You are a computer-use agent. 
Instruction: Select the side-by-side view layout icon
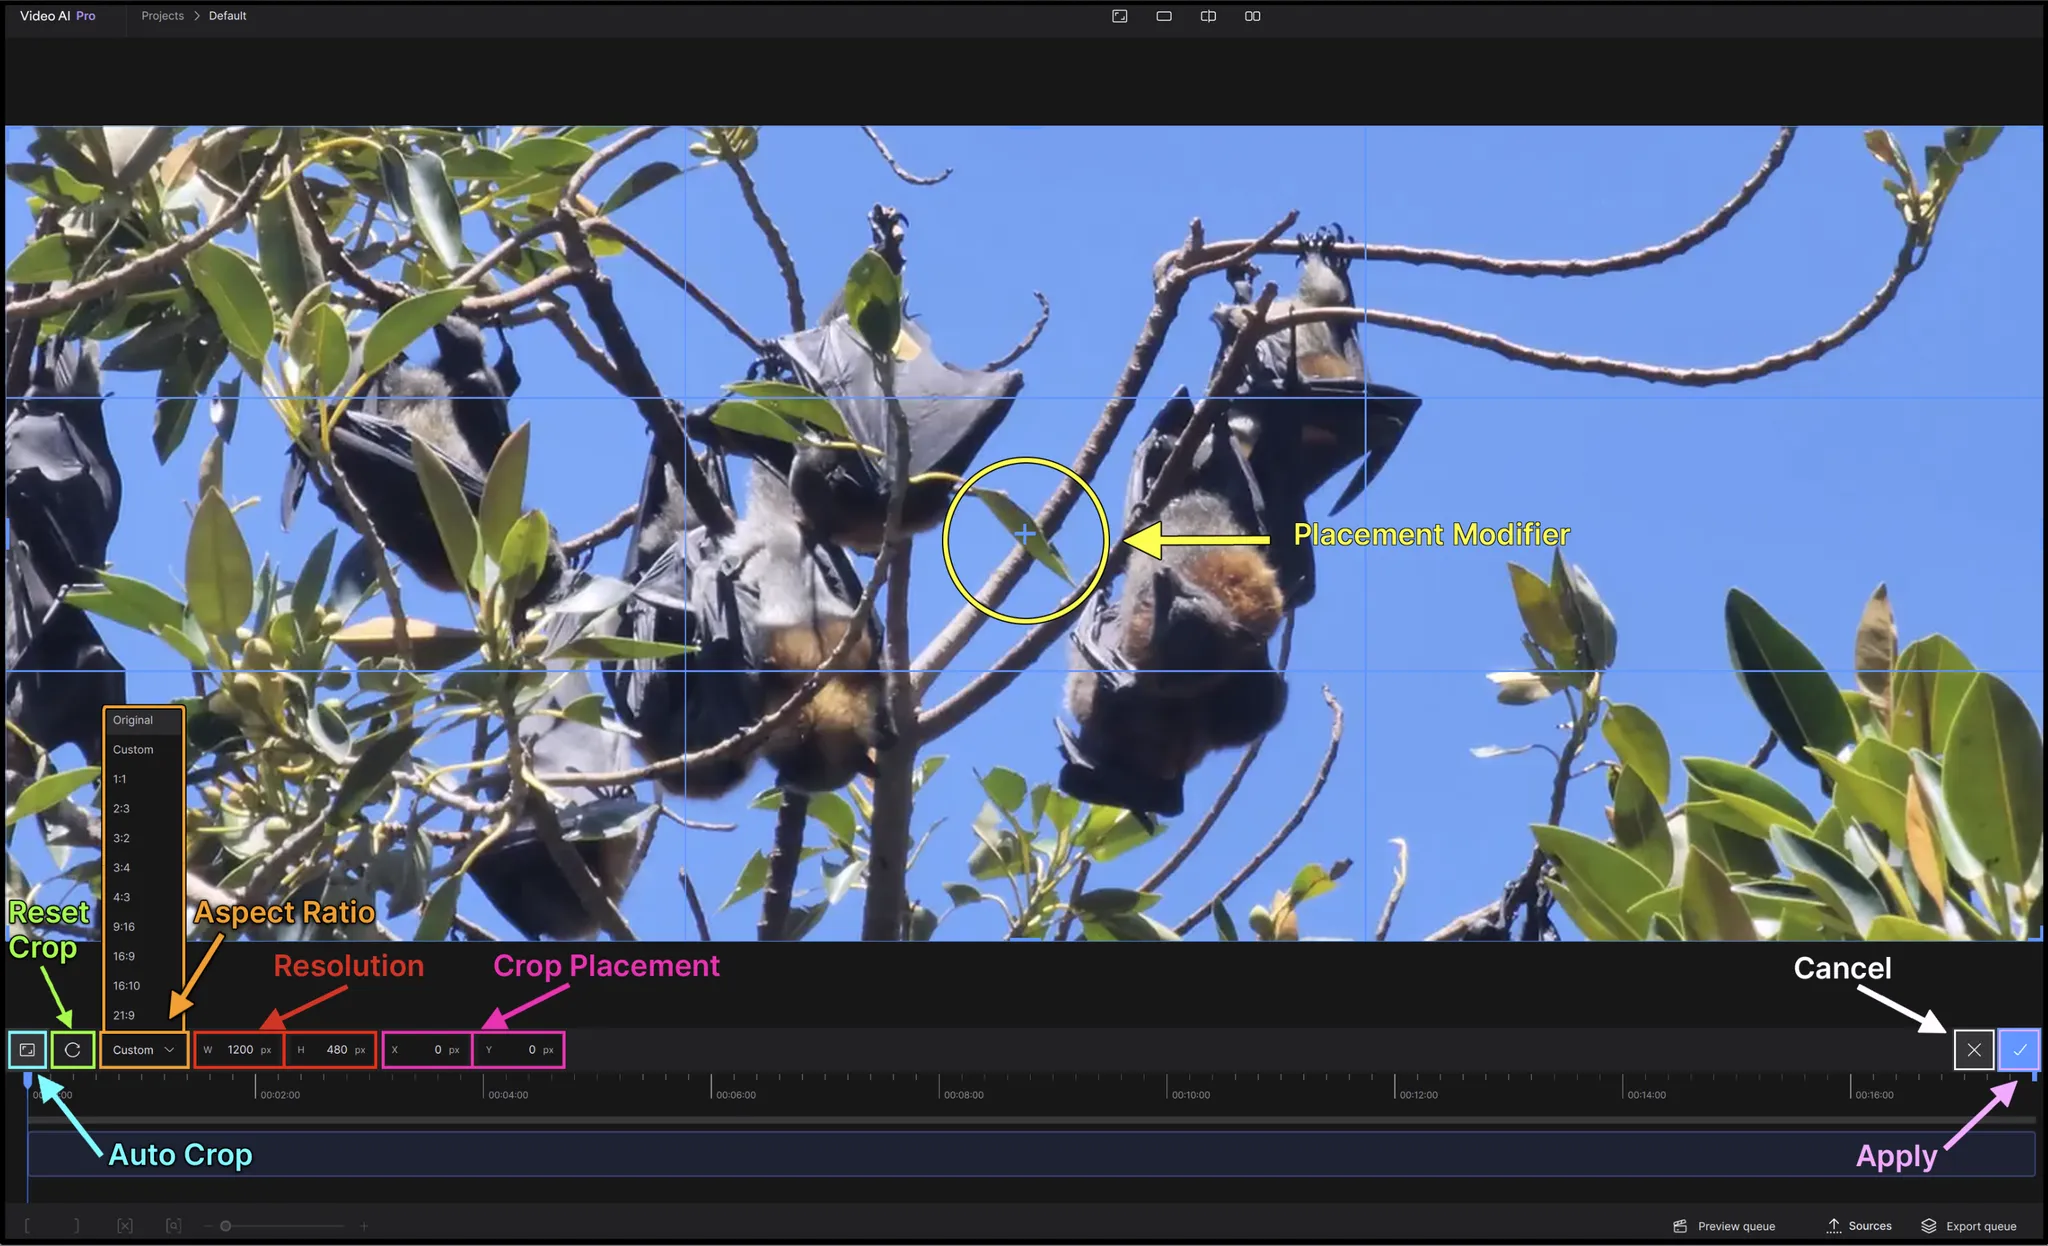[x=1252, y=16]
